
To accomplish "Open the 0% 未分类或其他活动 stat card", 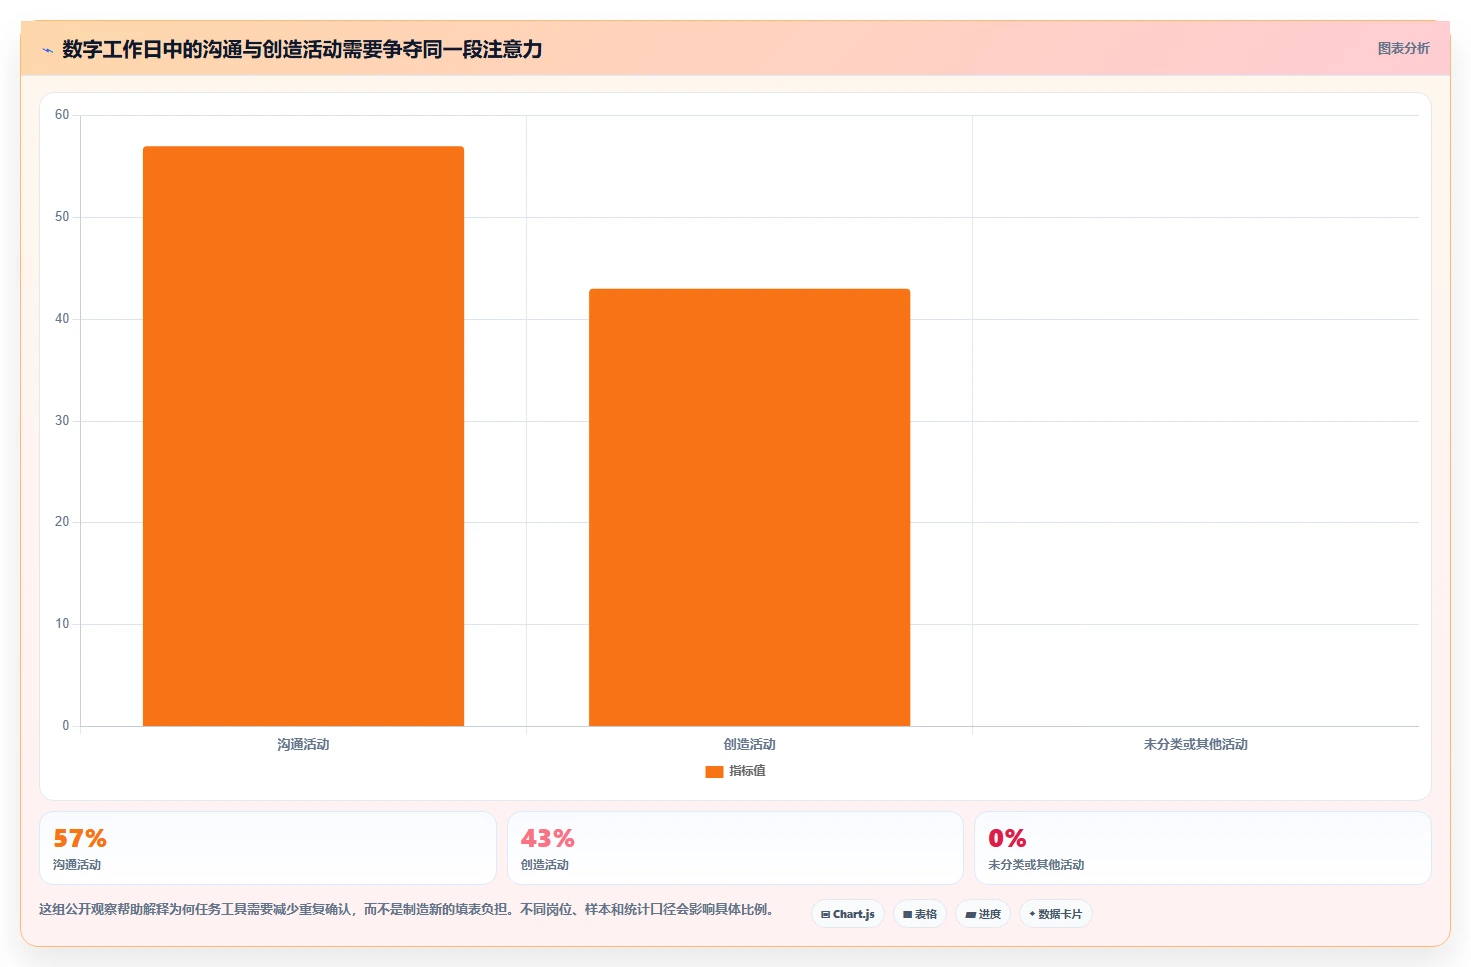I will pyautogui.click(x=1203, y=848).
